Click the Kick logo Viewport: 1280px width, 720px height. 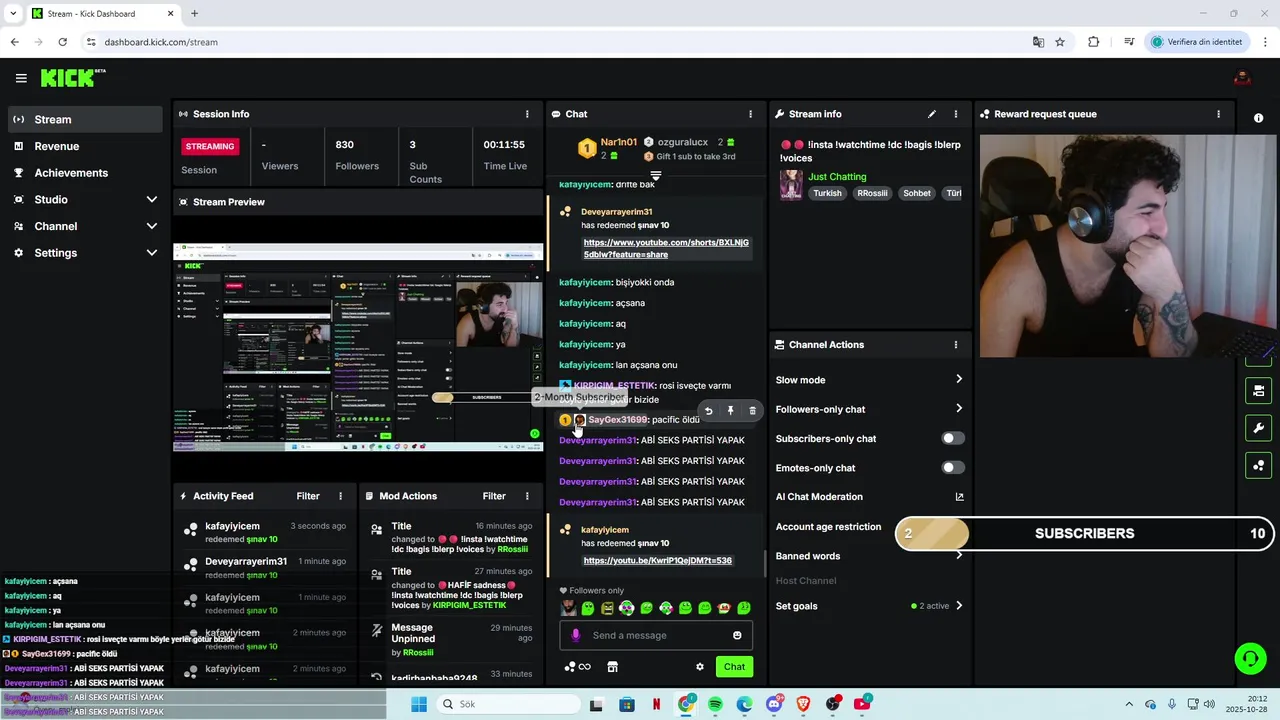pos(73,78)
